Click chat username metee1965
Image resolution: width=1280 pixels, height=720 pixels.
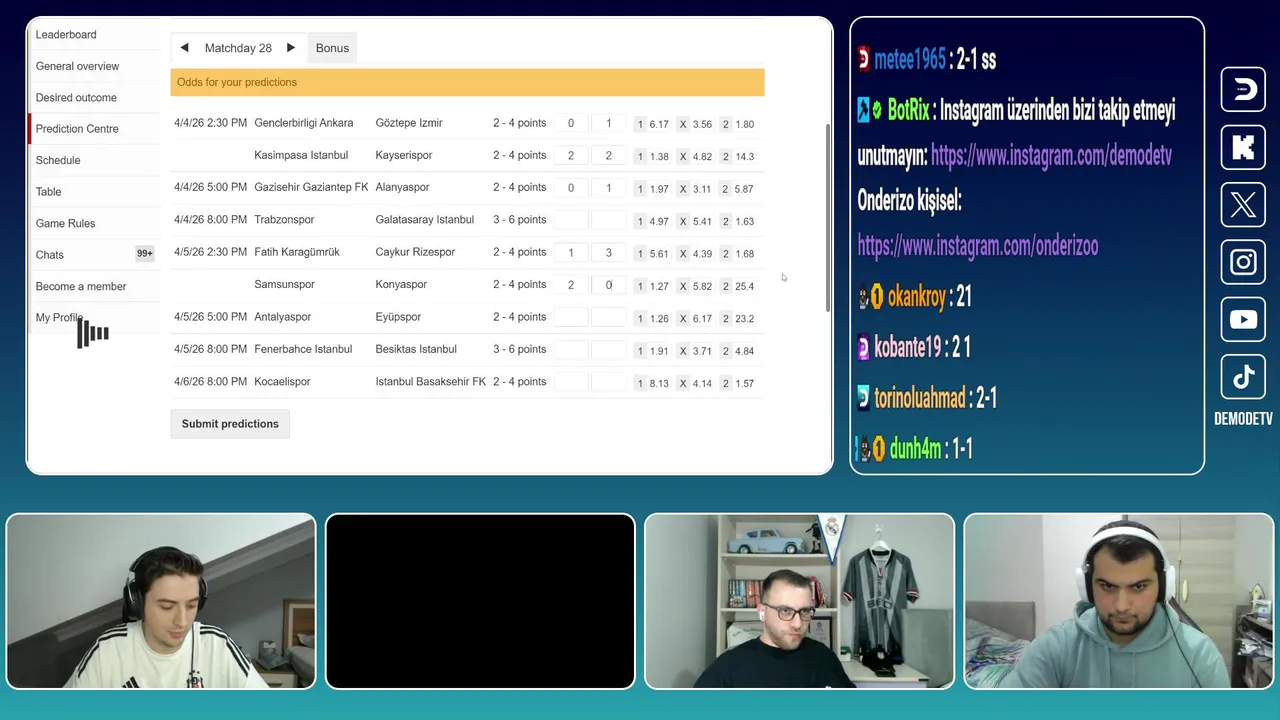pyautogui.click(x=909, y=60)
